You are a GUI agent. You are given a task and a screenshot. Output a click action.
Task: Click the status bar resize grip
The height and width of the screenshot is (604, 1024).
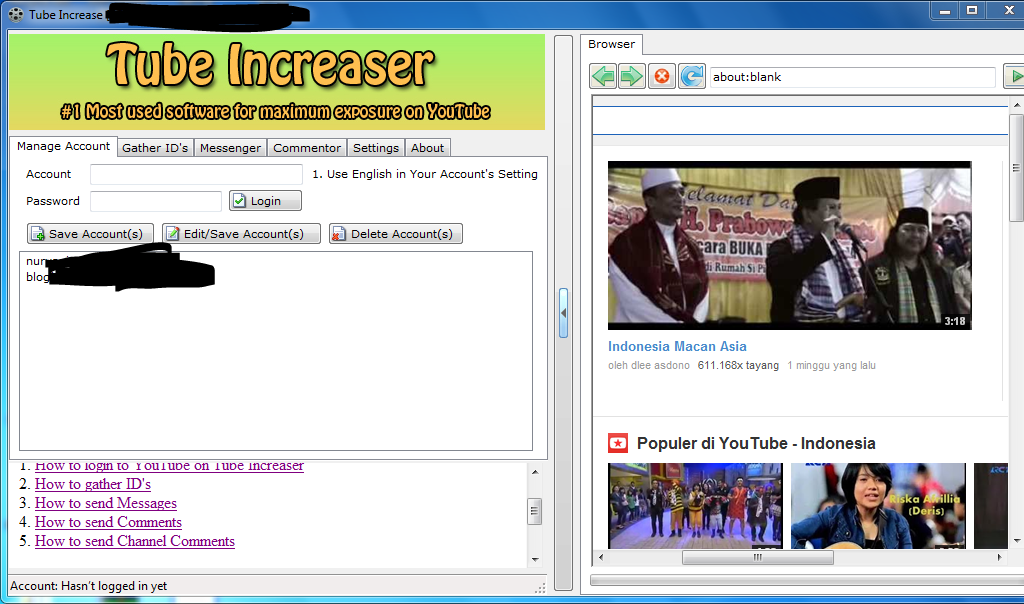pos(540,588)
